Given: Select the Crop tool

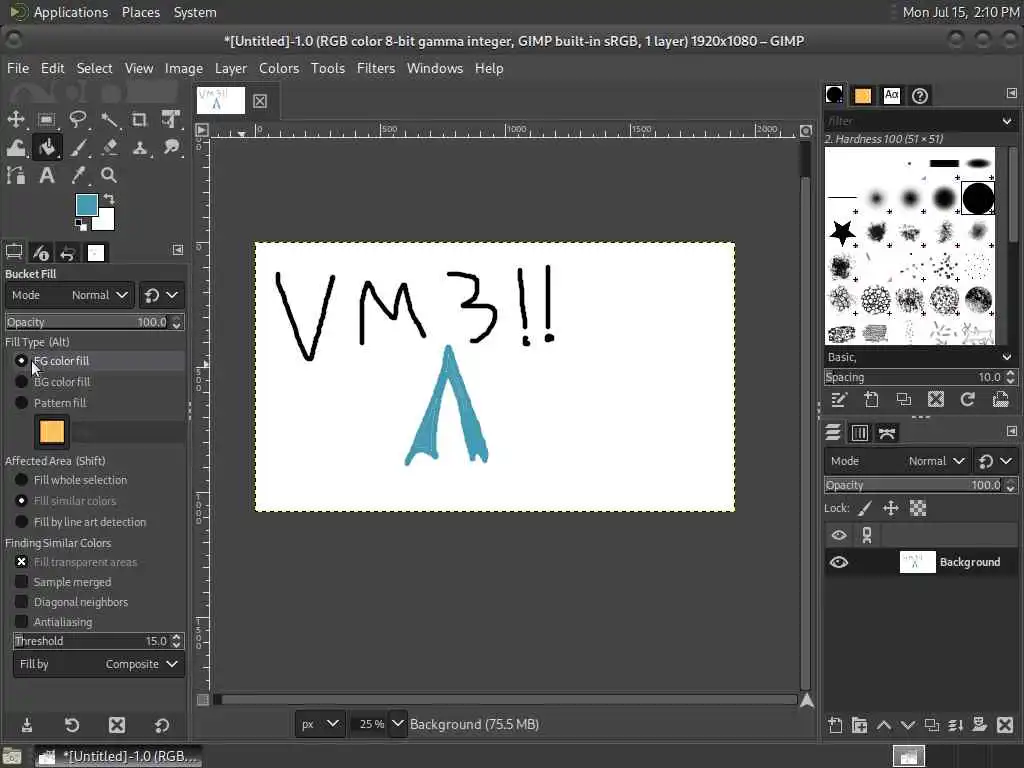Looking at the screenshot, I should 140,120.
